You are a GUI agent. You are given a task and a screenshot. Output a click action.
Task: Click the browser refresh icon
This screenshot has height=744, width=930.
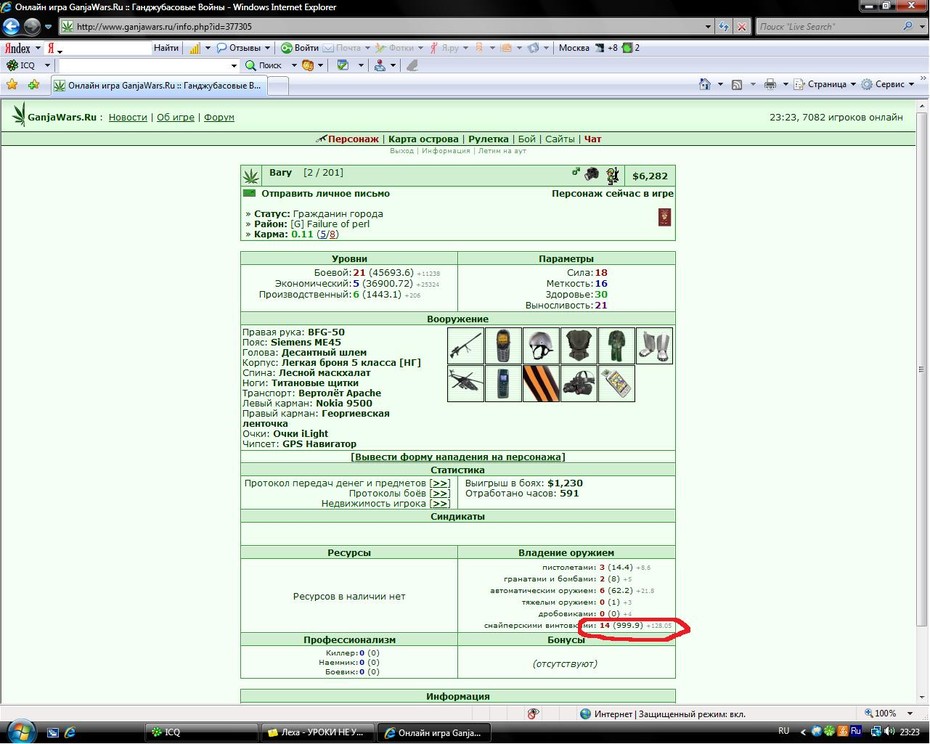click(724, 27)
